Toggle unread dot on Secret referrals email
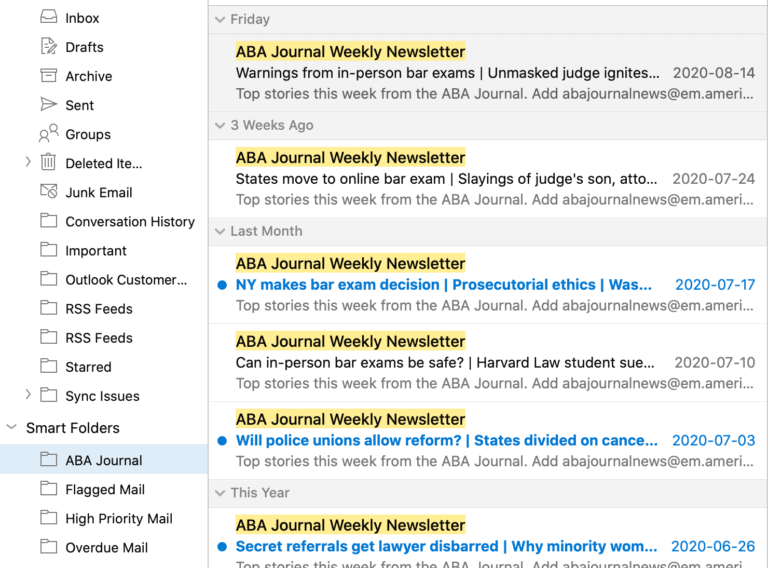The image size is (768, 568). [222, 546]
